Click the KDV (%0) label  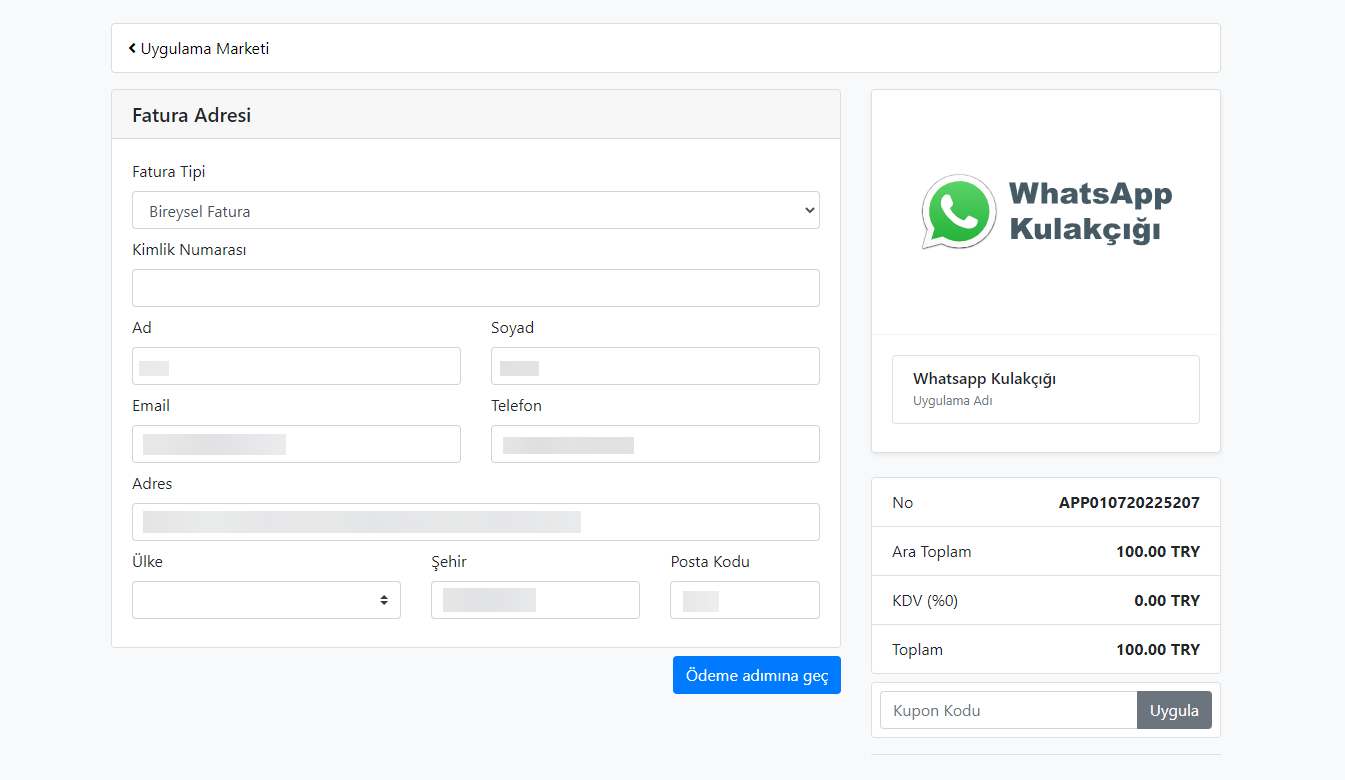(x=925, y=600)
